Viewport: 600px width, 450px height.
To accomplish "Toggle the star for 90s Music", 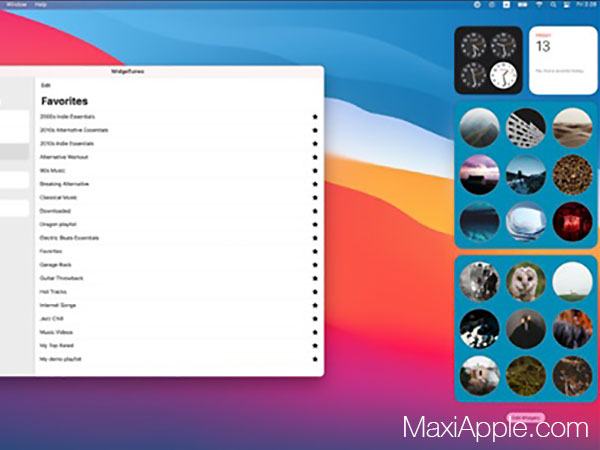I will coord(315,171).
